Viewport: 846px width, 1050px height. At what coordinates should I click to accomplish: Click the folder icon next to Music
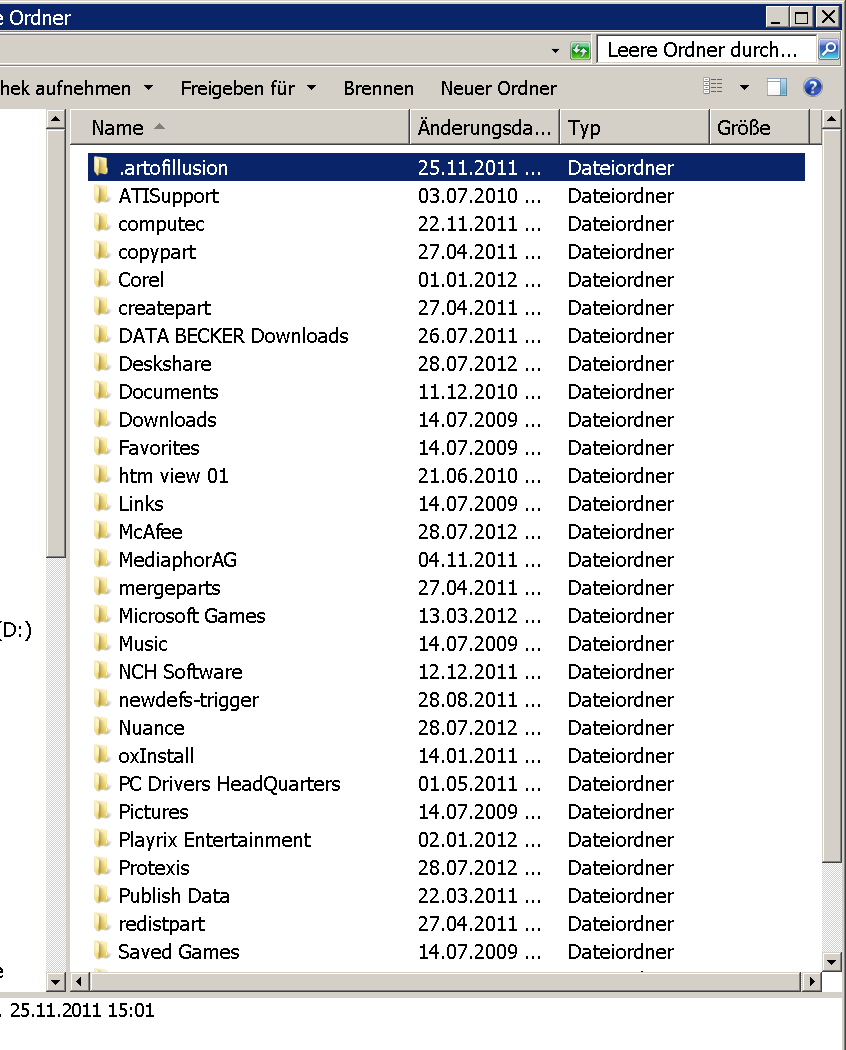click(x=101, y=643)
